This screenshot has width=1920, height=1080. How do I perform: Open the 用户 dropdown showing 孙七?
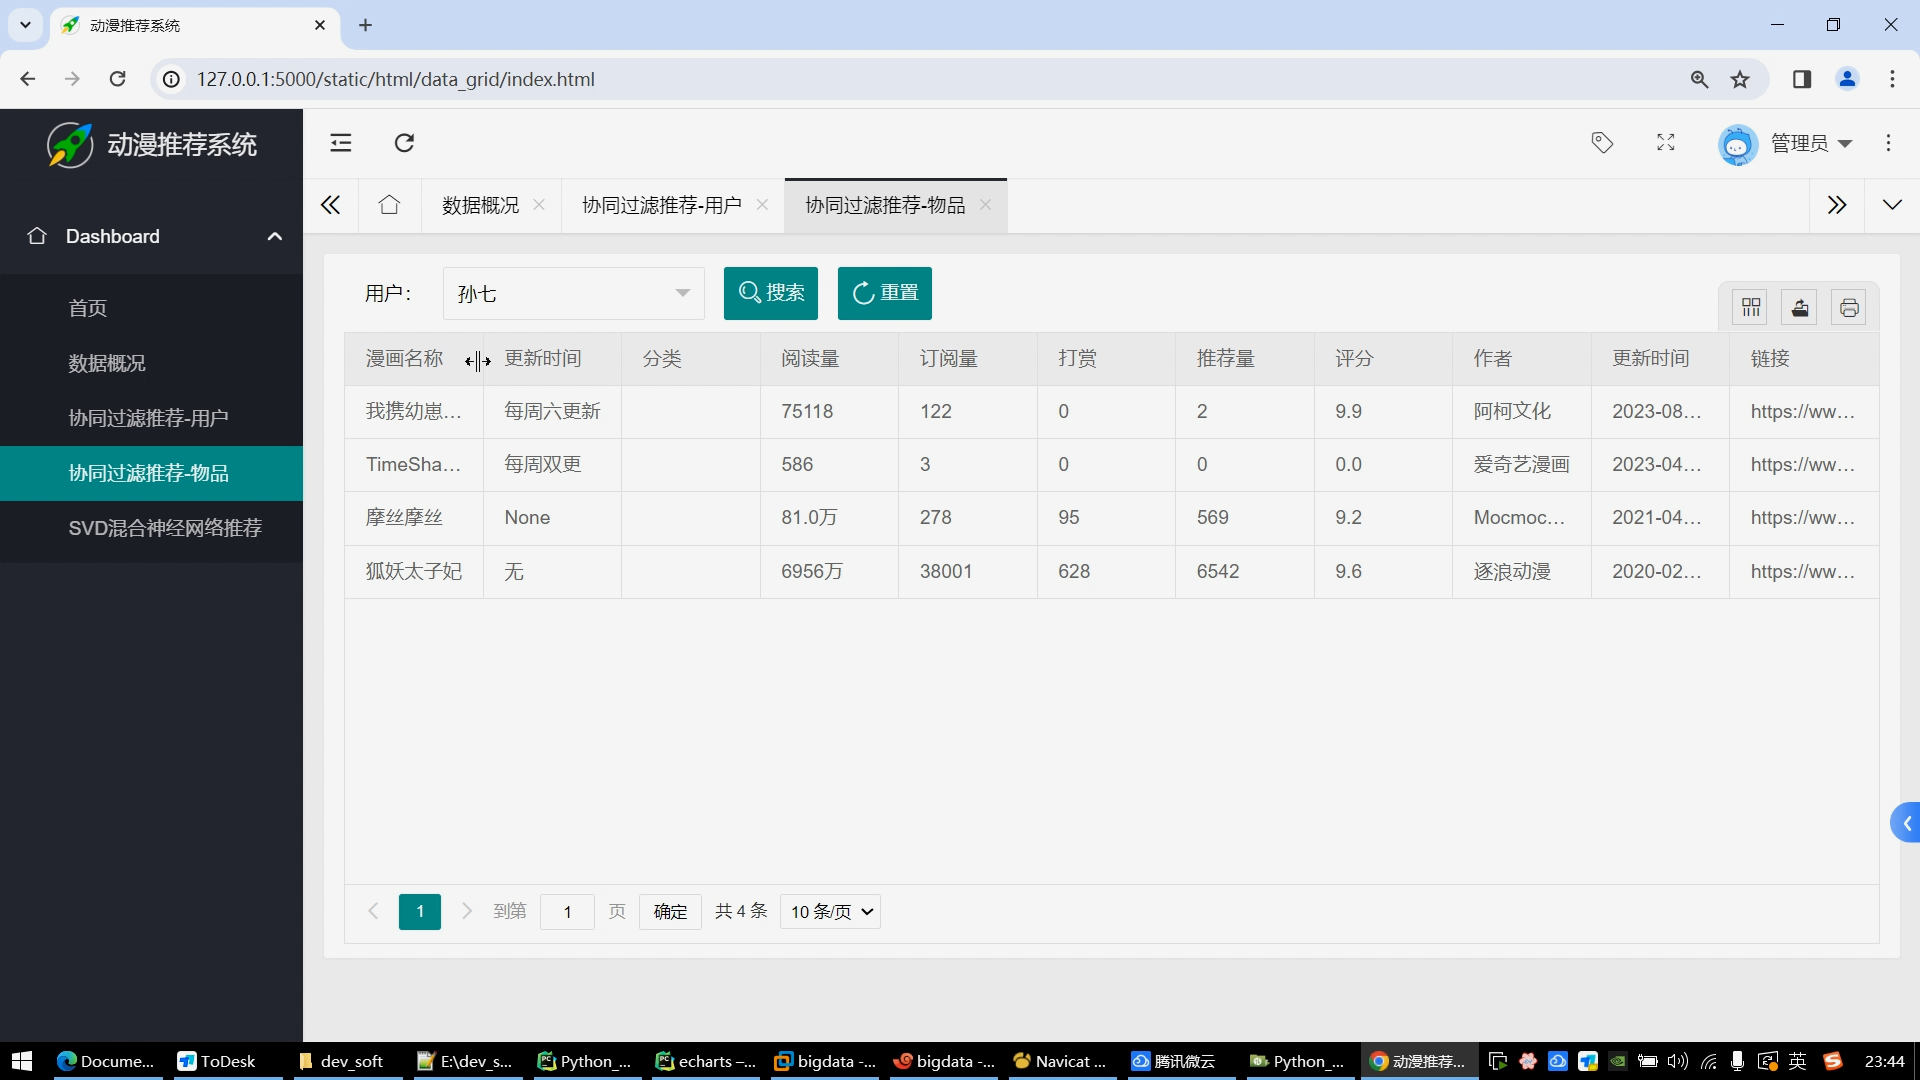pyautogui.click(x=573, y=293)
